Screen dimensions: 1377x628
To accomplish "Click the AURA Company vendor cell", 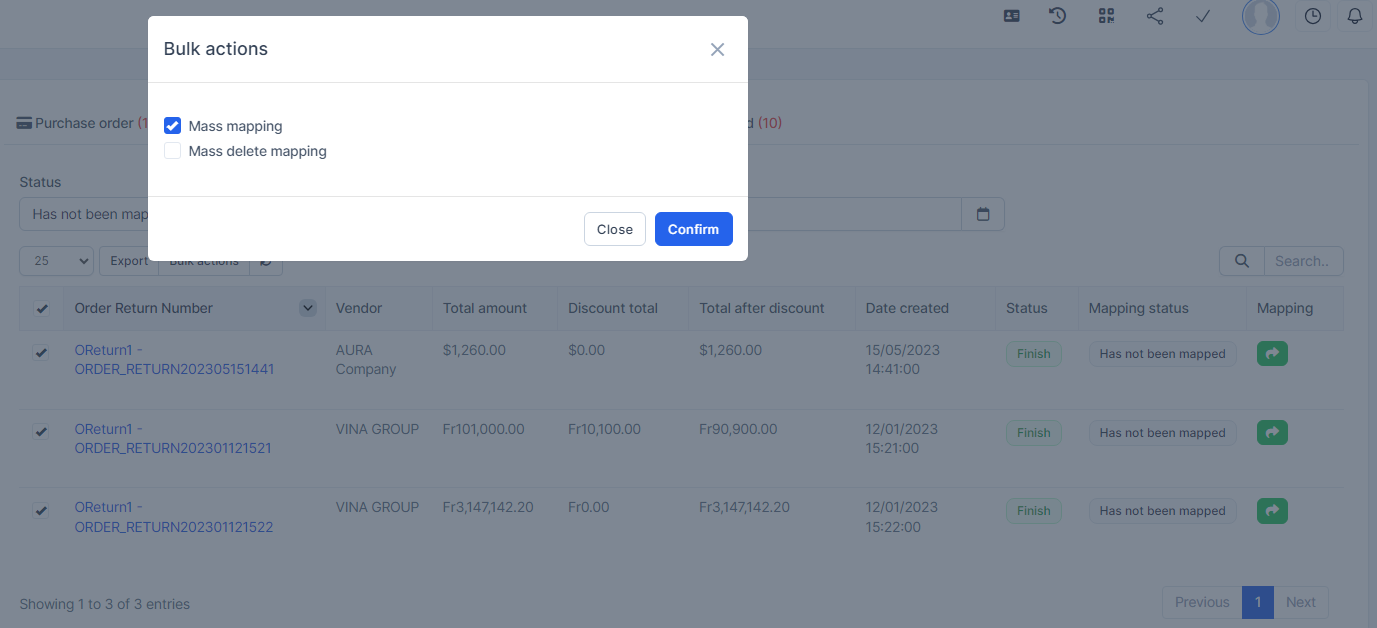I will (366, 360).
